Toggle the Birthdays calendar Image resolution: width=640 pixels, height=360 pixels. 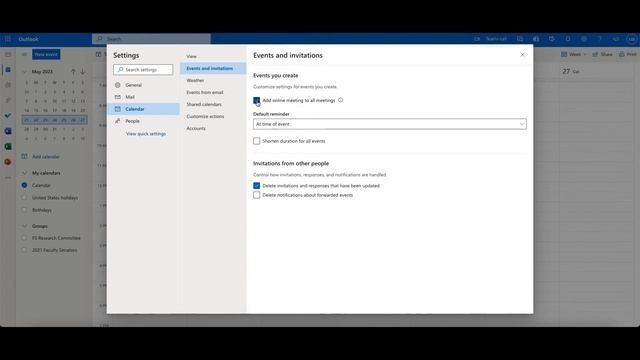pos(24,210)
